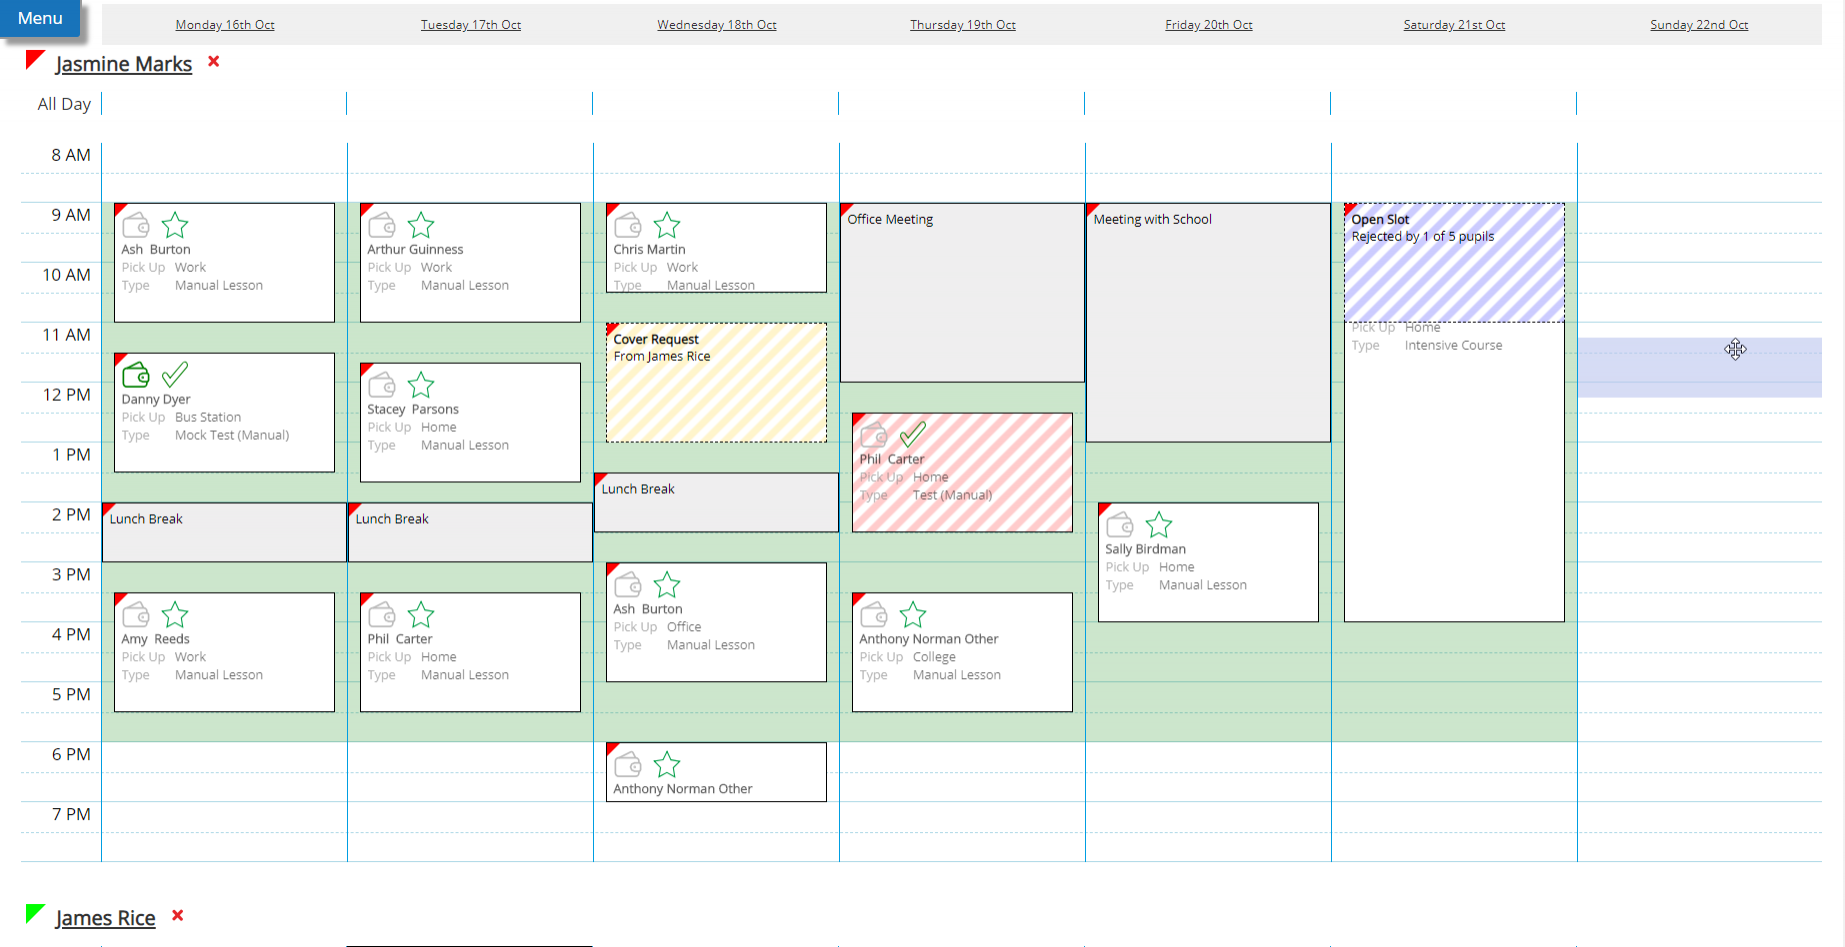This screenshot has height=947, width=1845.
Task: Open Monday 16th Oct day link
Action: pyautogui.click(x=225, y=25)
